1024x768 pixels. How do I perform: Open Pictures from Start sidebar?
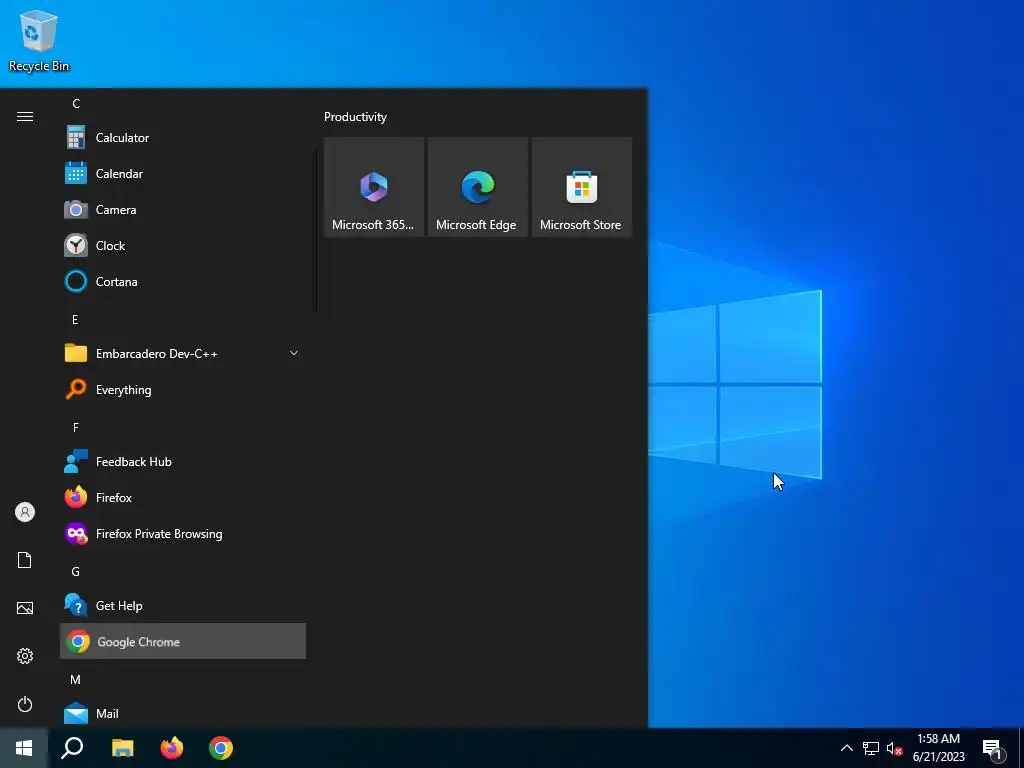[25, 608]
